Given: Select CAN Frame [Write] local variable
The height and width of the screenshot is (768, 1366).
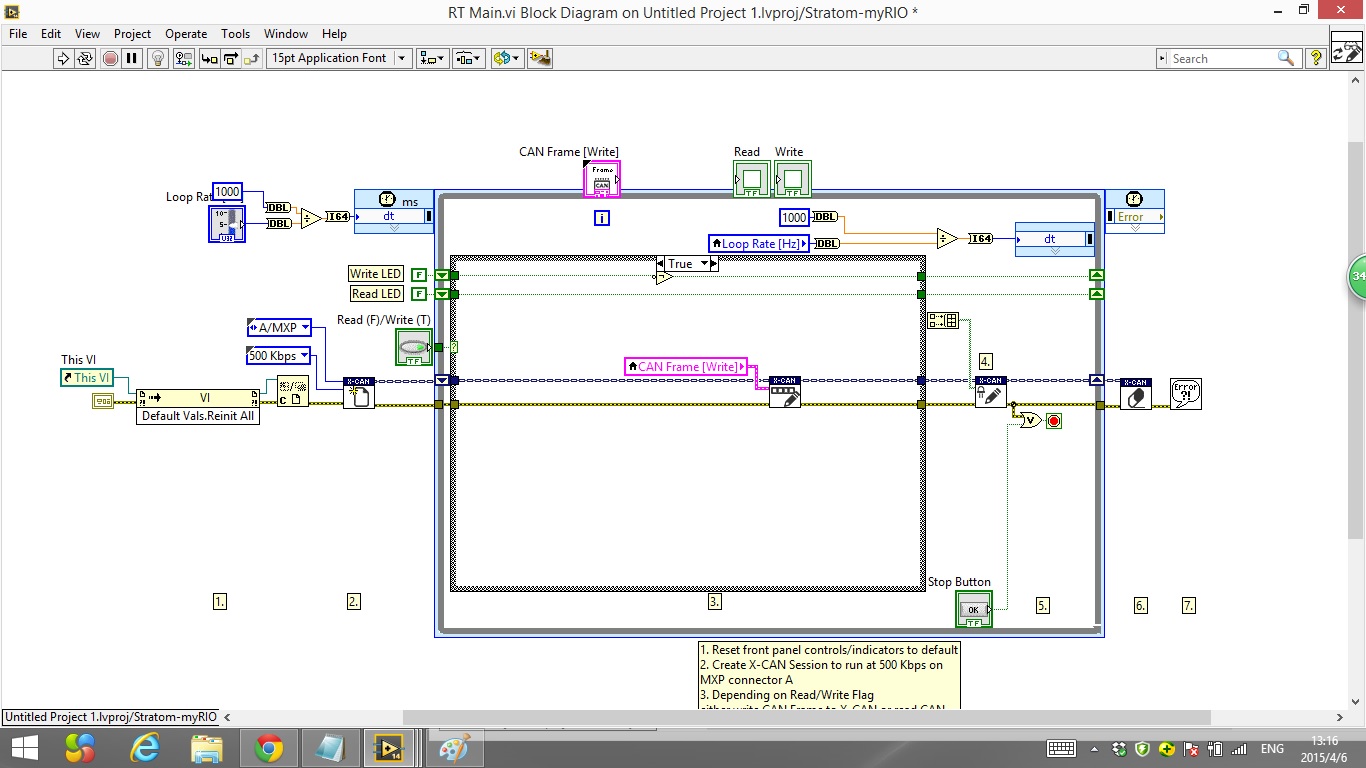Looking at the screenshot, I should (x=686, y=367).
